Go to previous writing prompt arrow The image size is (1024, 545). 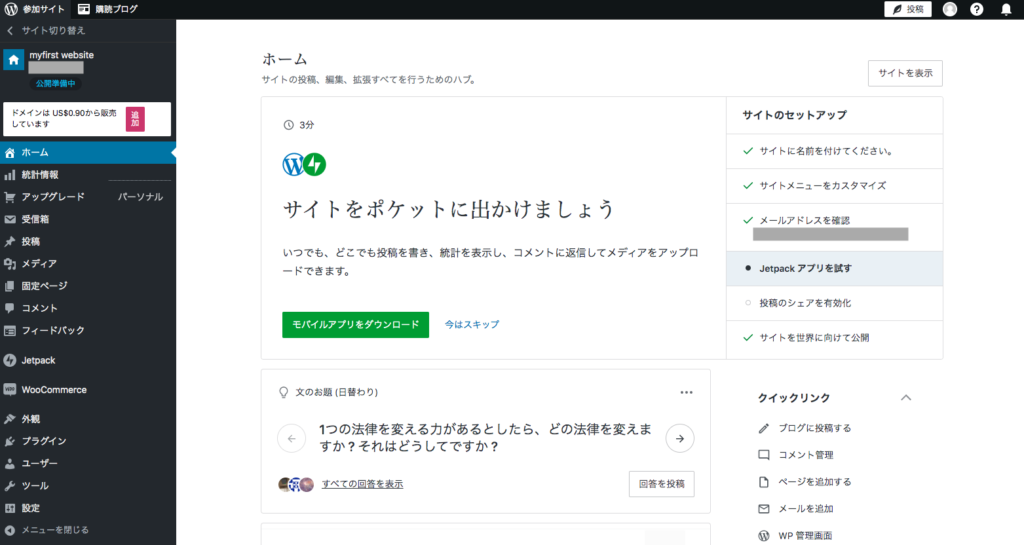tap(292, 438)
